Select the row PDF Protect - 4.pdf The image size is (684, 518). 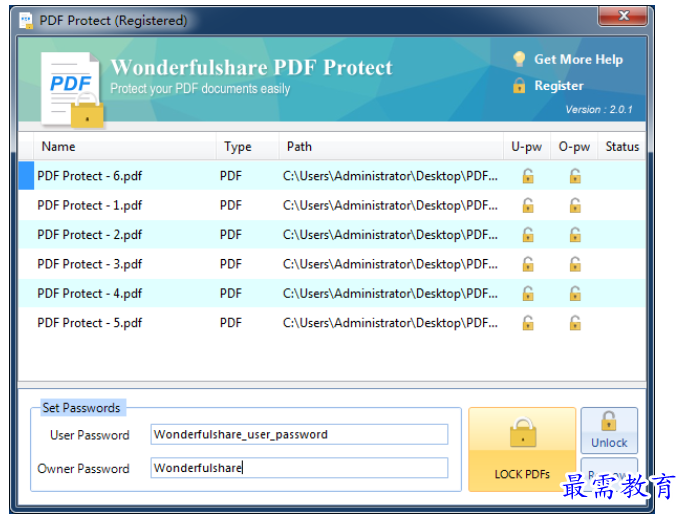coord(332,293)
